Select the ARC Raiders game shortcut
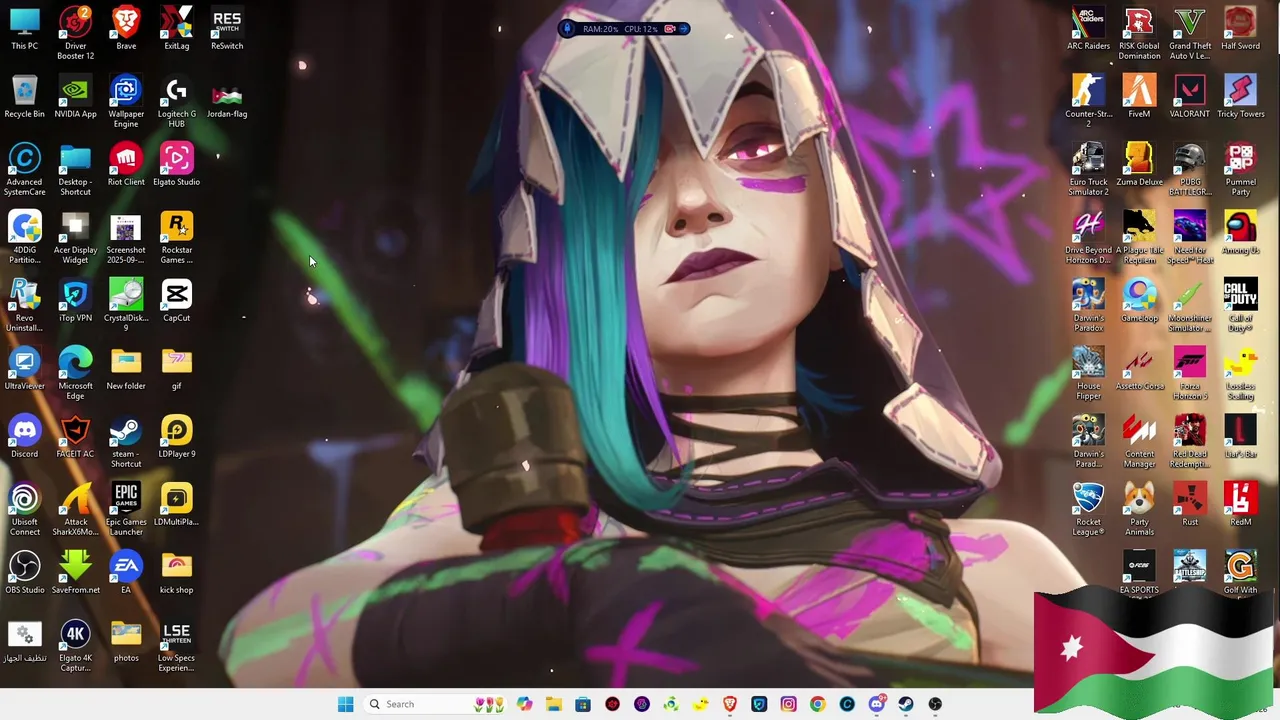The width and height of the screenshot is (1280, 720). pyautogui.click(x=1088, y=28)
